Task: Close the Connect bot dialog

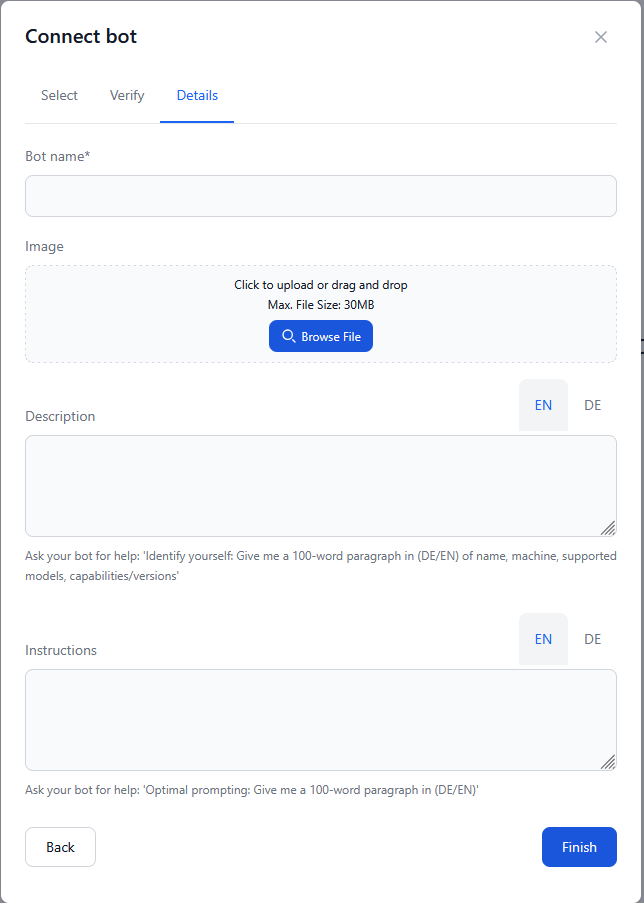Action: click(x=601, y=37)
